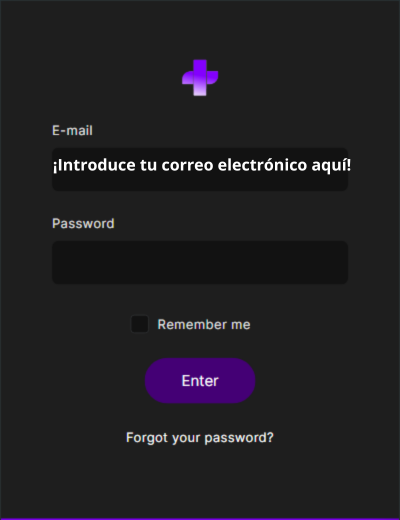Viewport: 400px width, 520px height.
Task: Click the purple plus logo icon
Action: 200,78
